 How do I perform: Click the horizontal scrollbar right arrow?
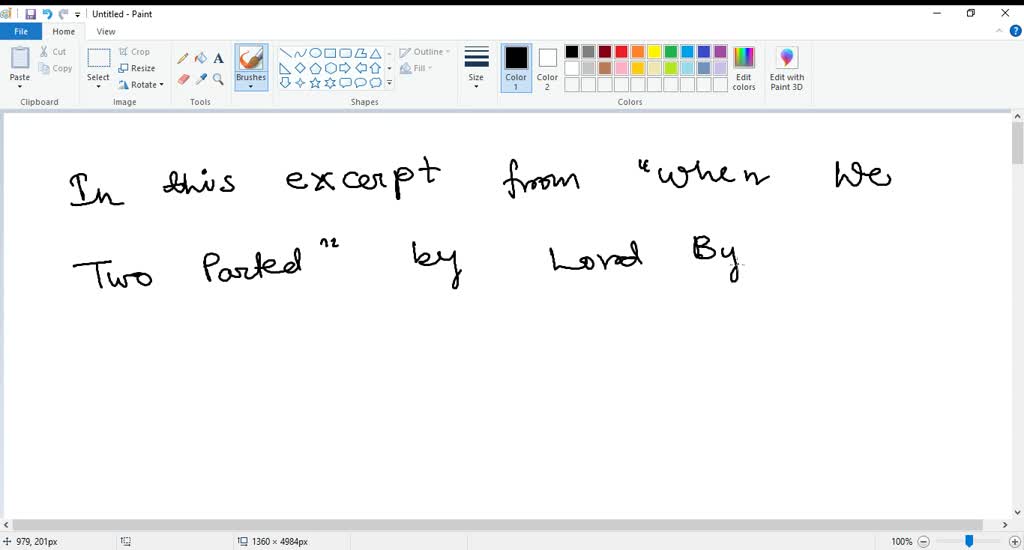click(x=1005, y=525)
